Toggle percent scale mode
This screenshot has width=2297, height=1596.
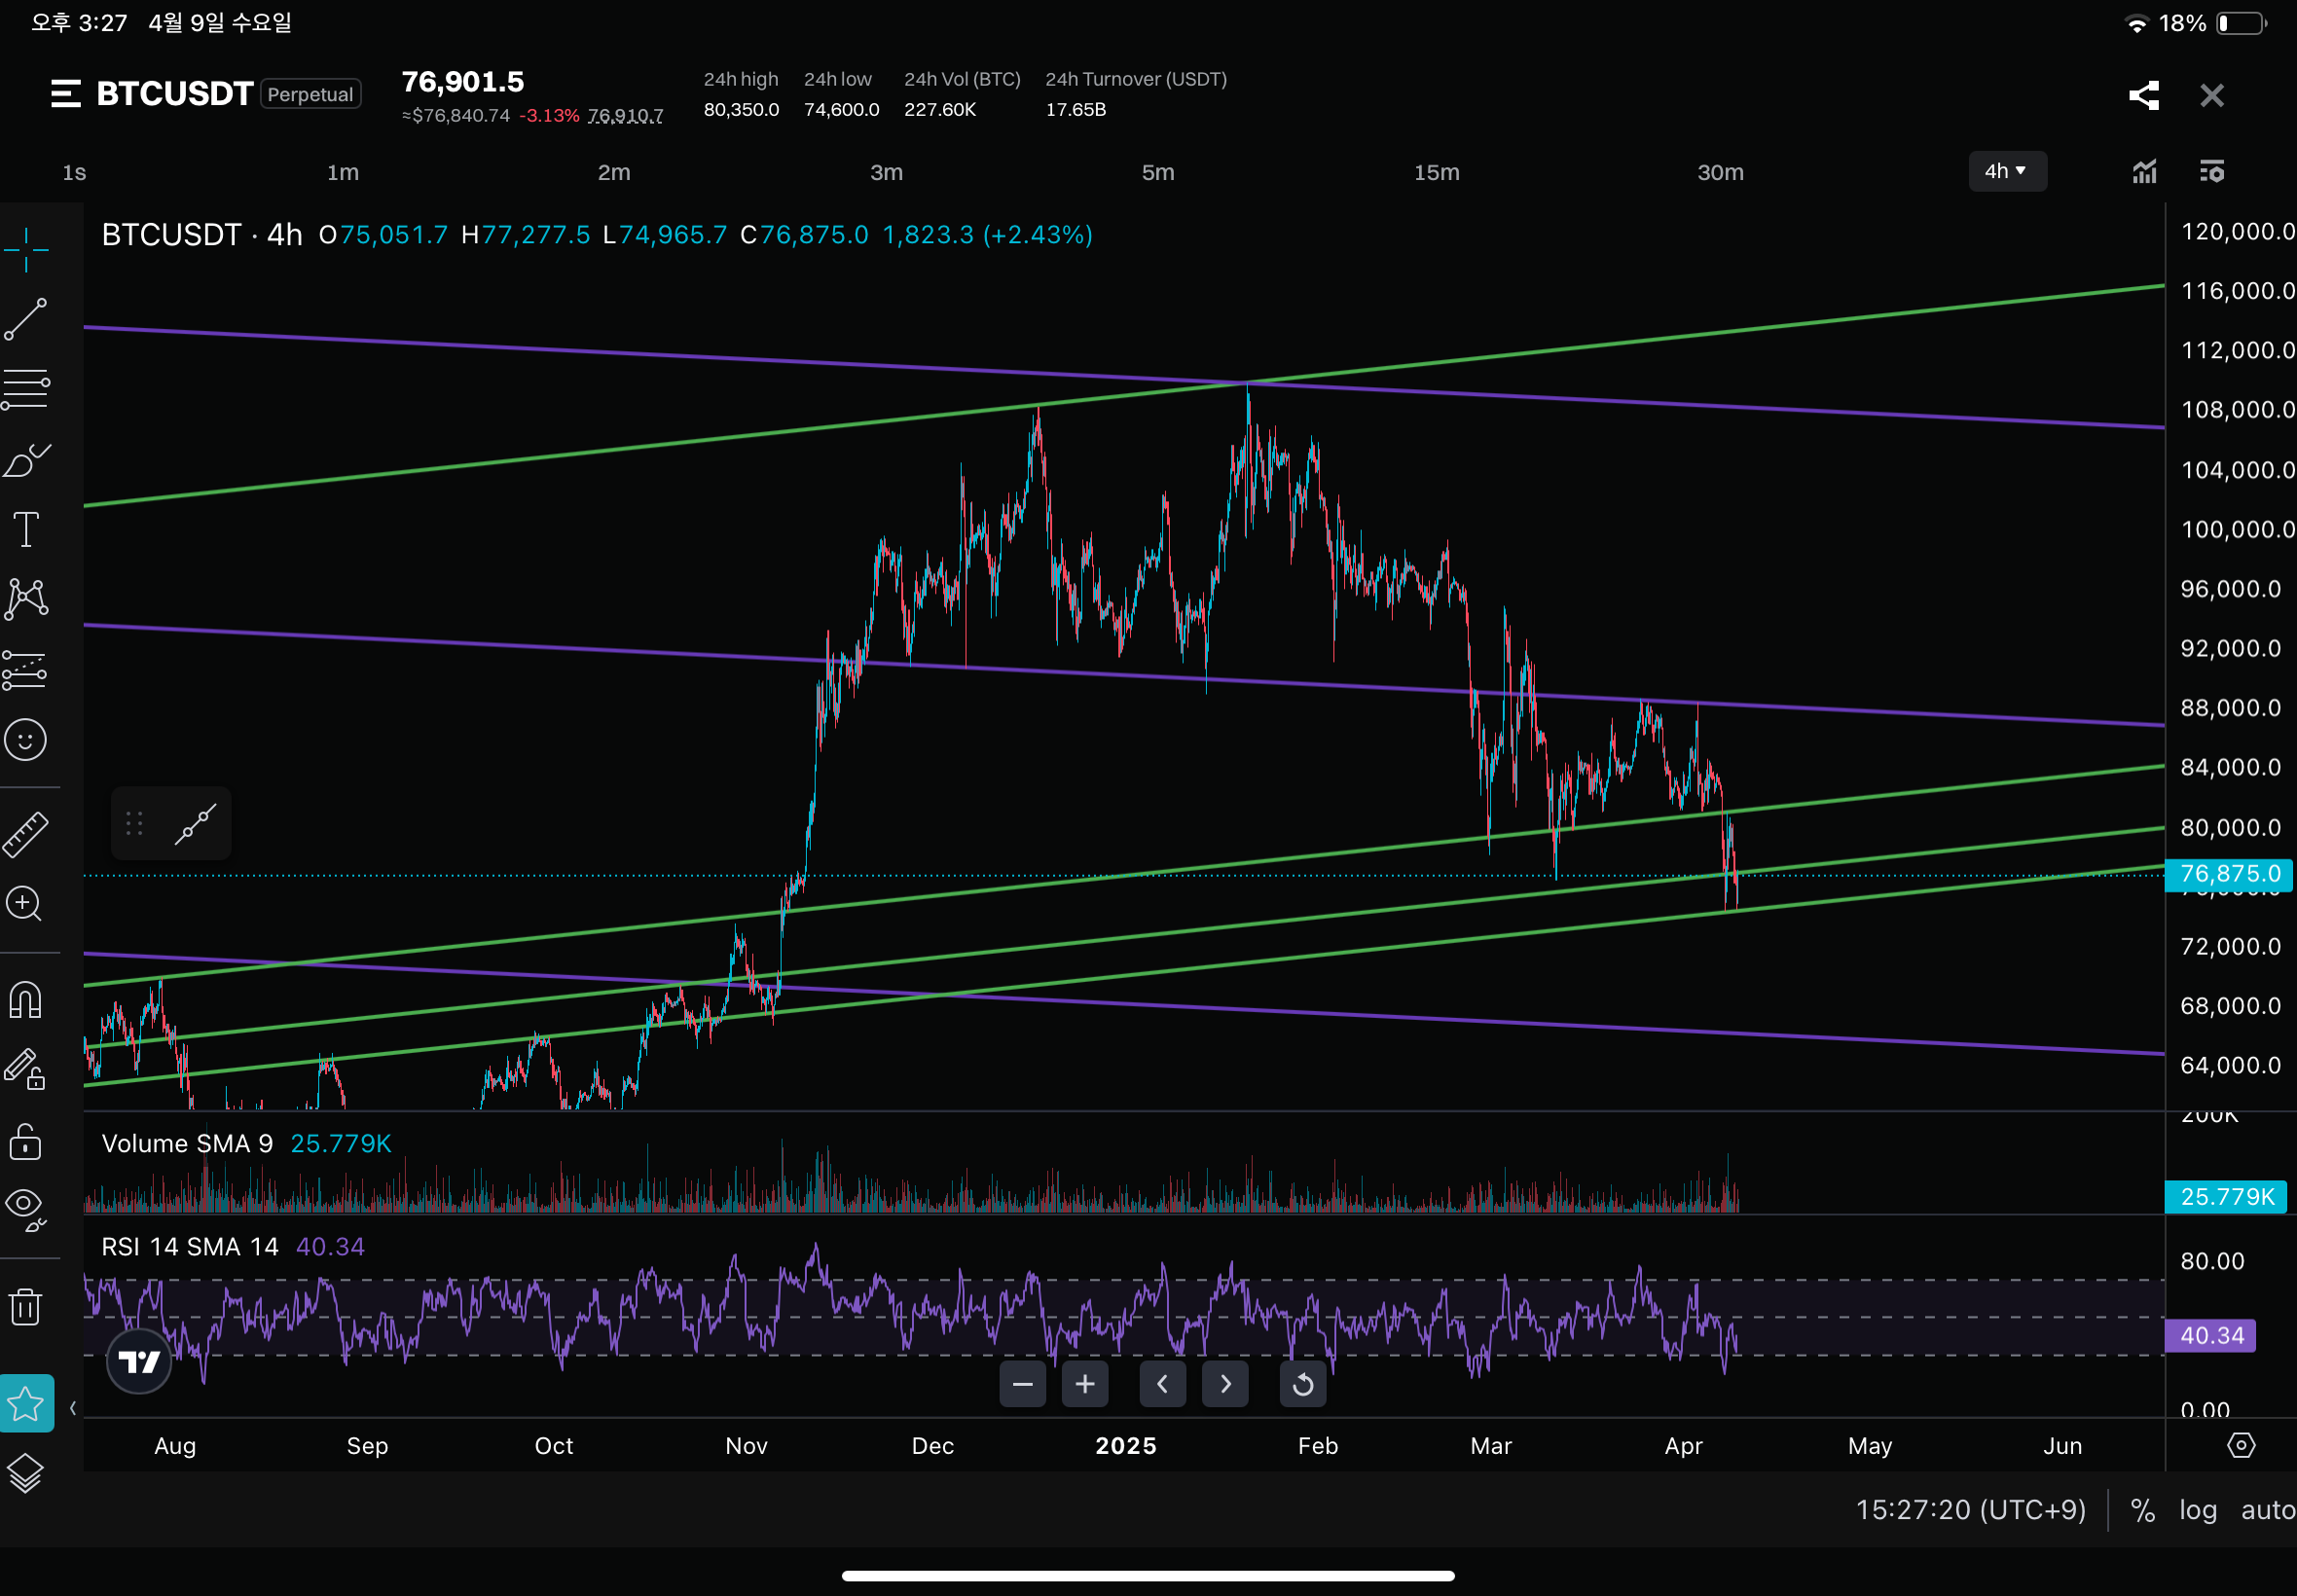2142,1510
